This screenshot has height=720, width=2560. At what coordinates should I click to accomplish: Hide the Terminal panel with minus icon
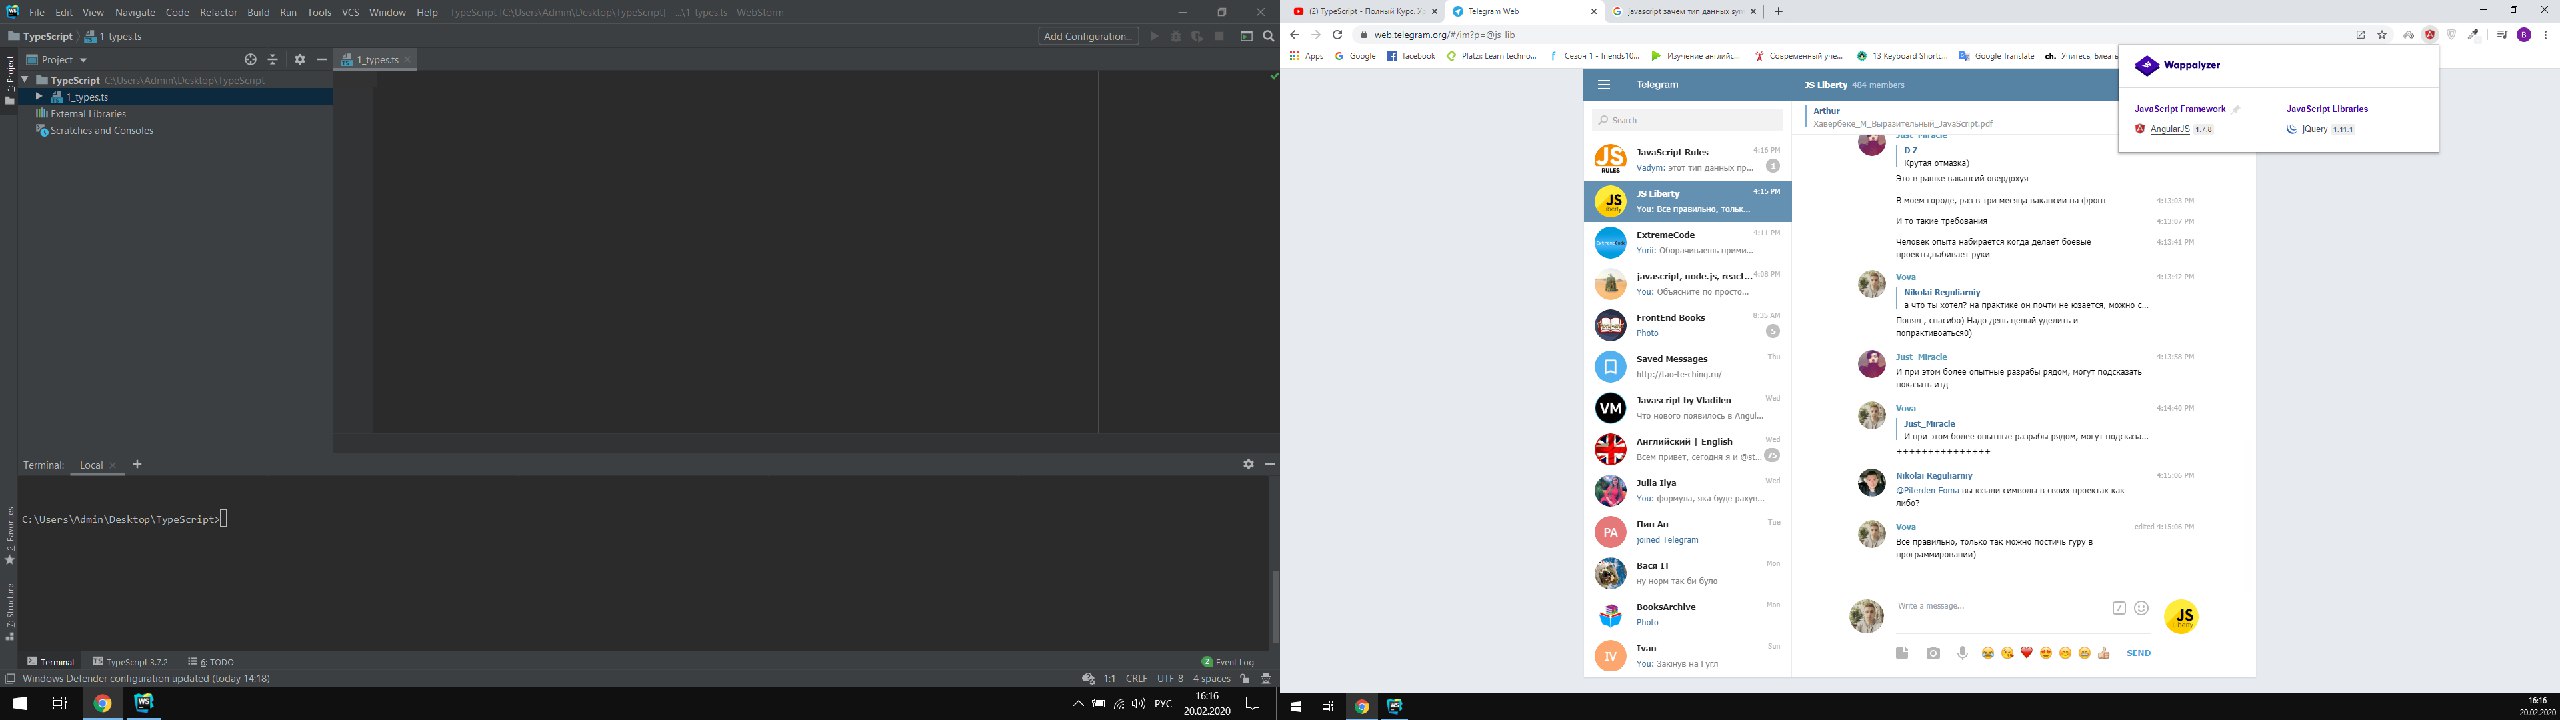(1270, 464)
